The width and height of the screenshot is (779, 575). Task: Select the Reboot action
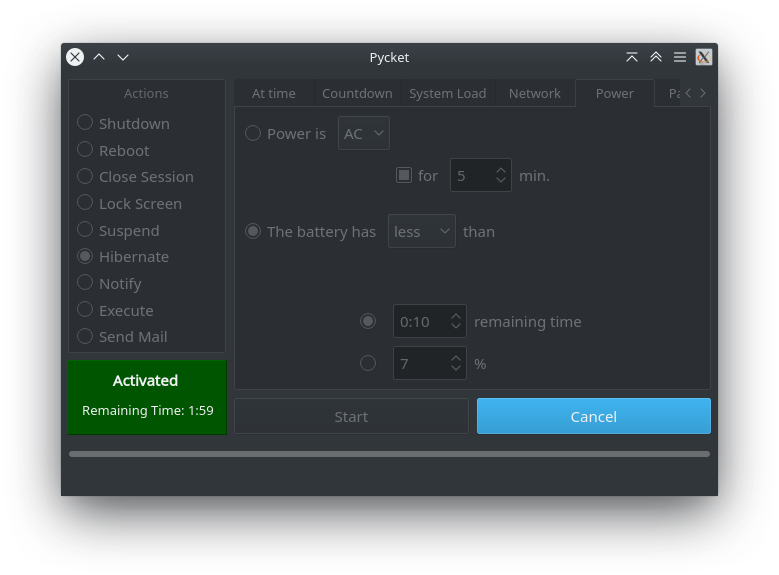pos(113,150)
